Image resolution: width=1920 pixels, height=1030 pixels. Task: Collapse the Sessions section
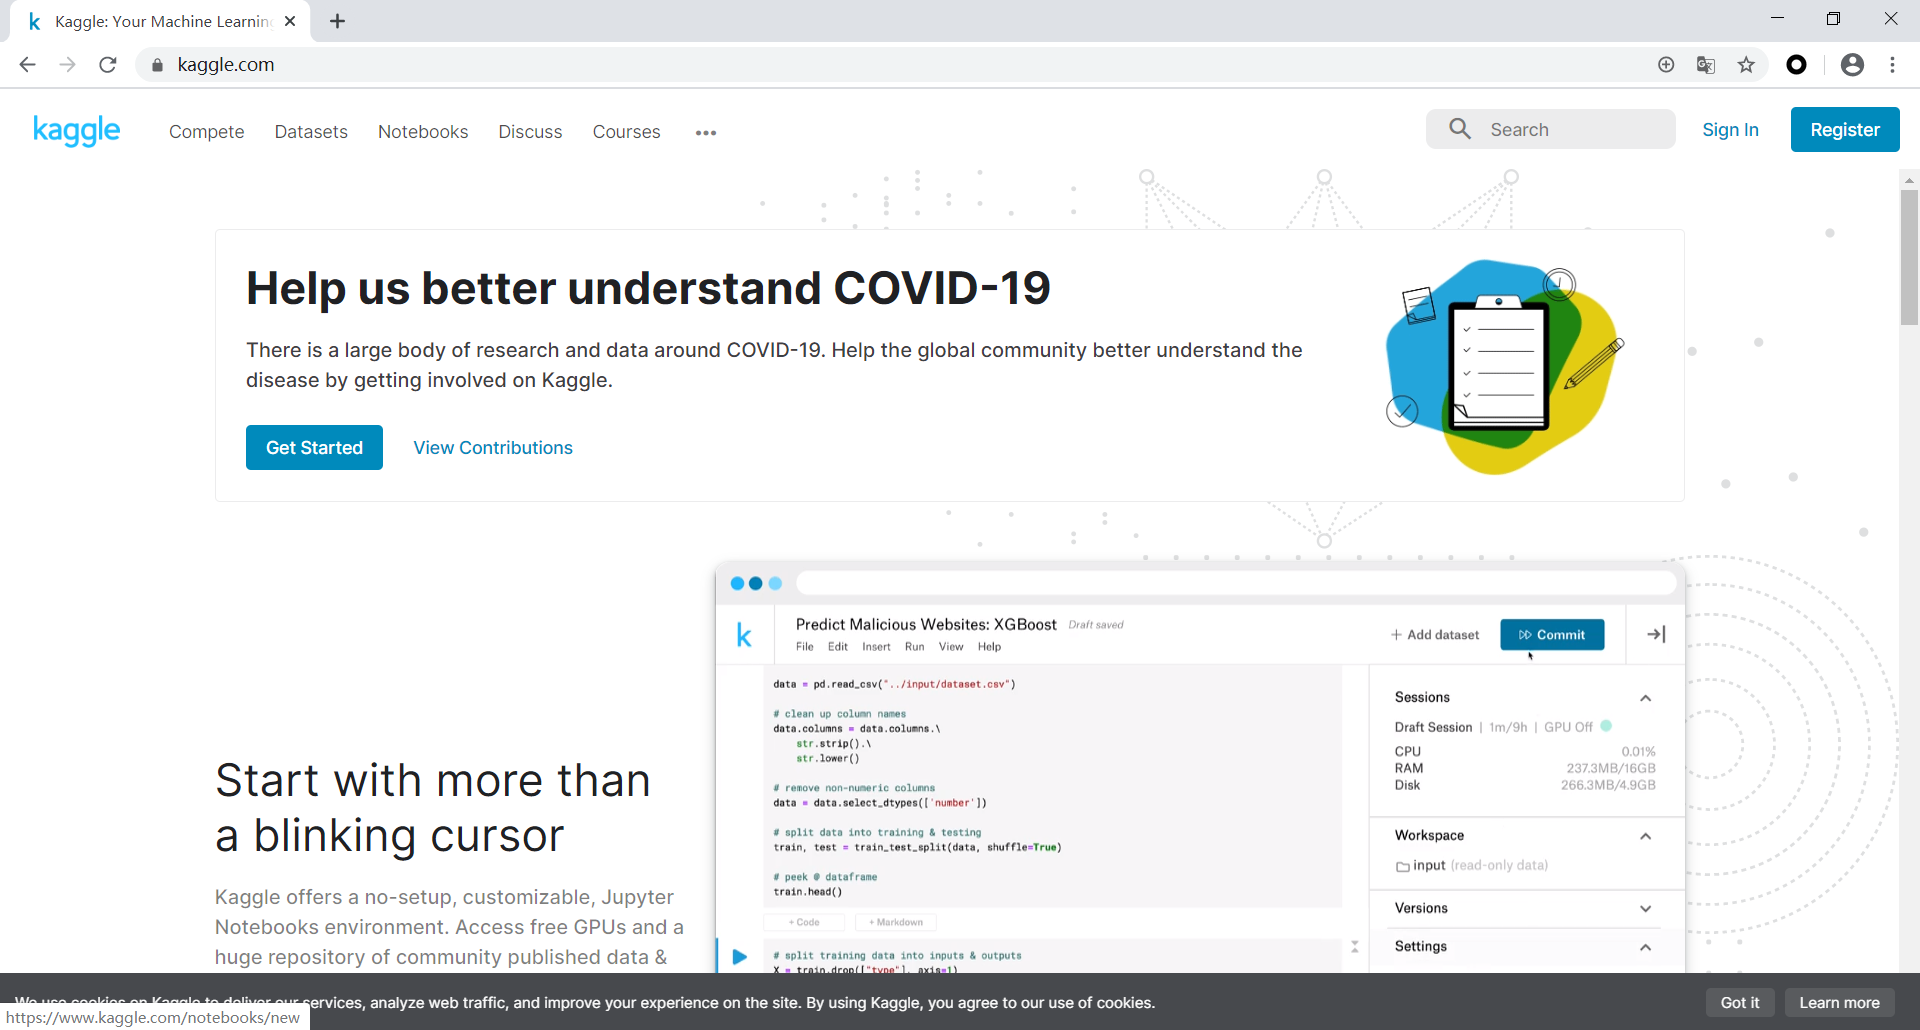(1645, 698)
